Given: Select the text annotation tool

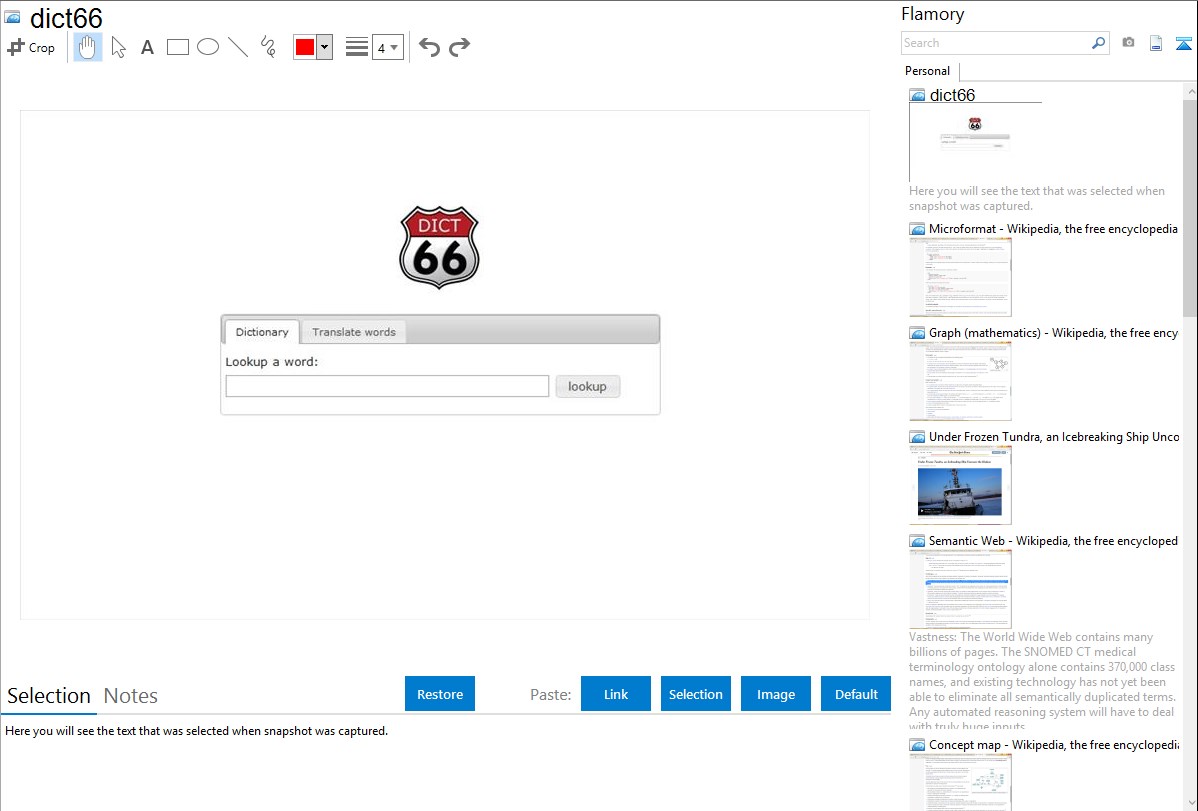Looking at the screenshot, I should (147, 47).
